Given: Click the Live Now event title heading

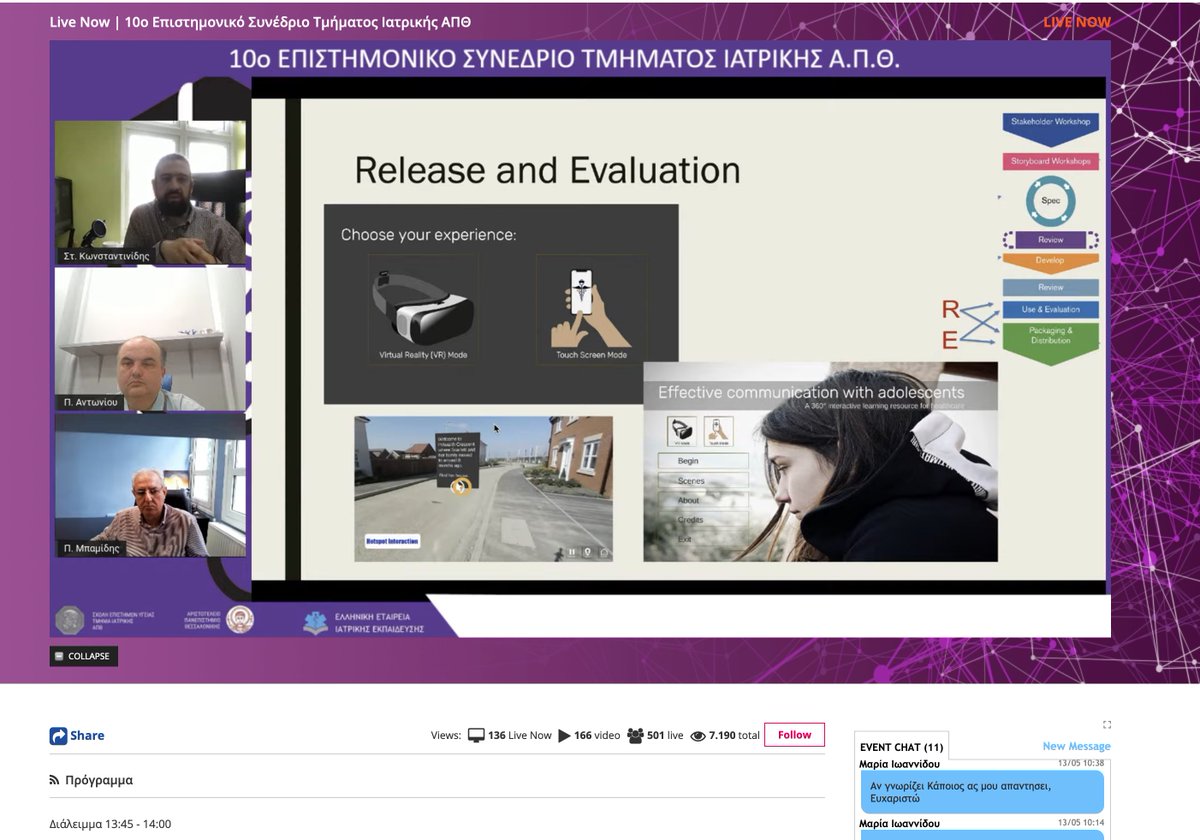Looking at the screenshot, I should 260,22.
